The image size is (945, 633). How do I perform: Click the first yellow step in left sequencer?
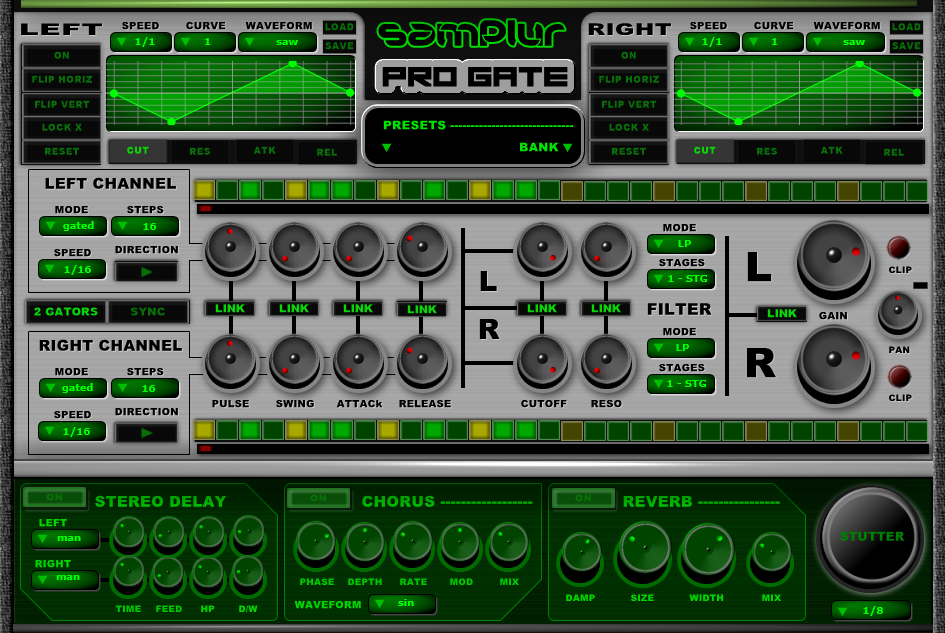205,191
